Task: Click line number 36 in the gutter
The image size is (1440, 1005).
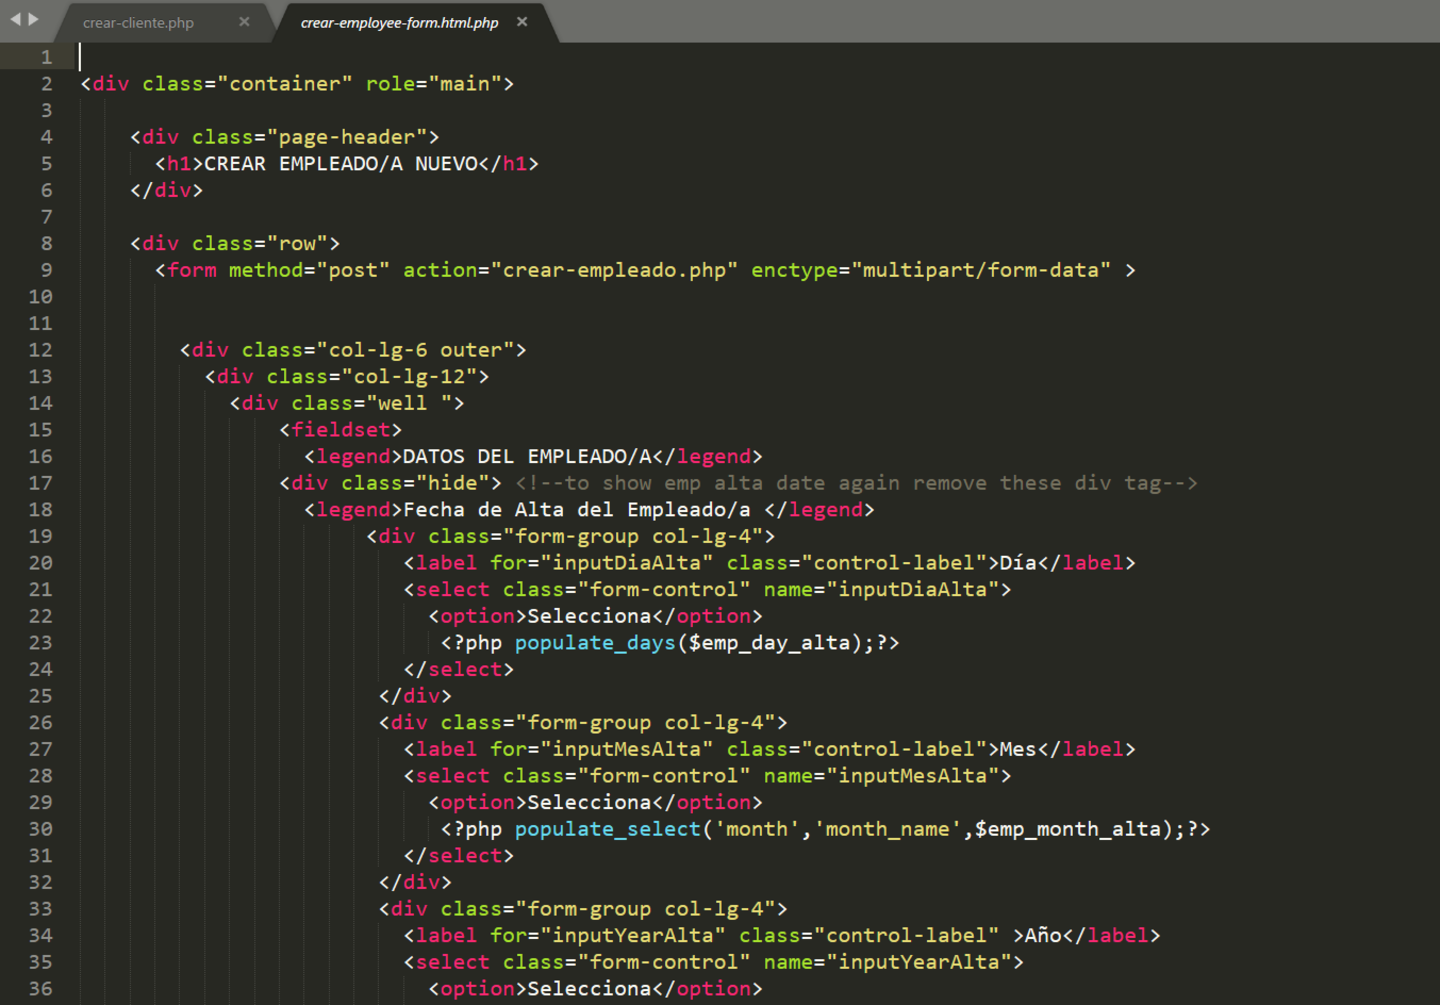Action: [x=40, y=989]
